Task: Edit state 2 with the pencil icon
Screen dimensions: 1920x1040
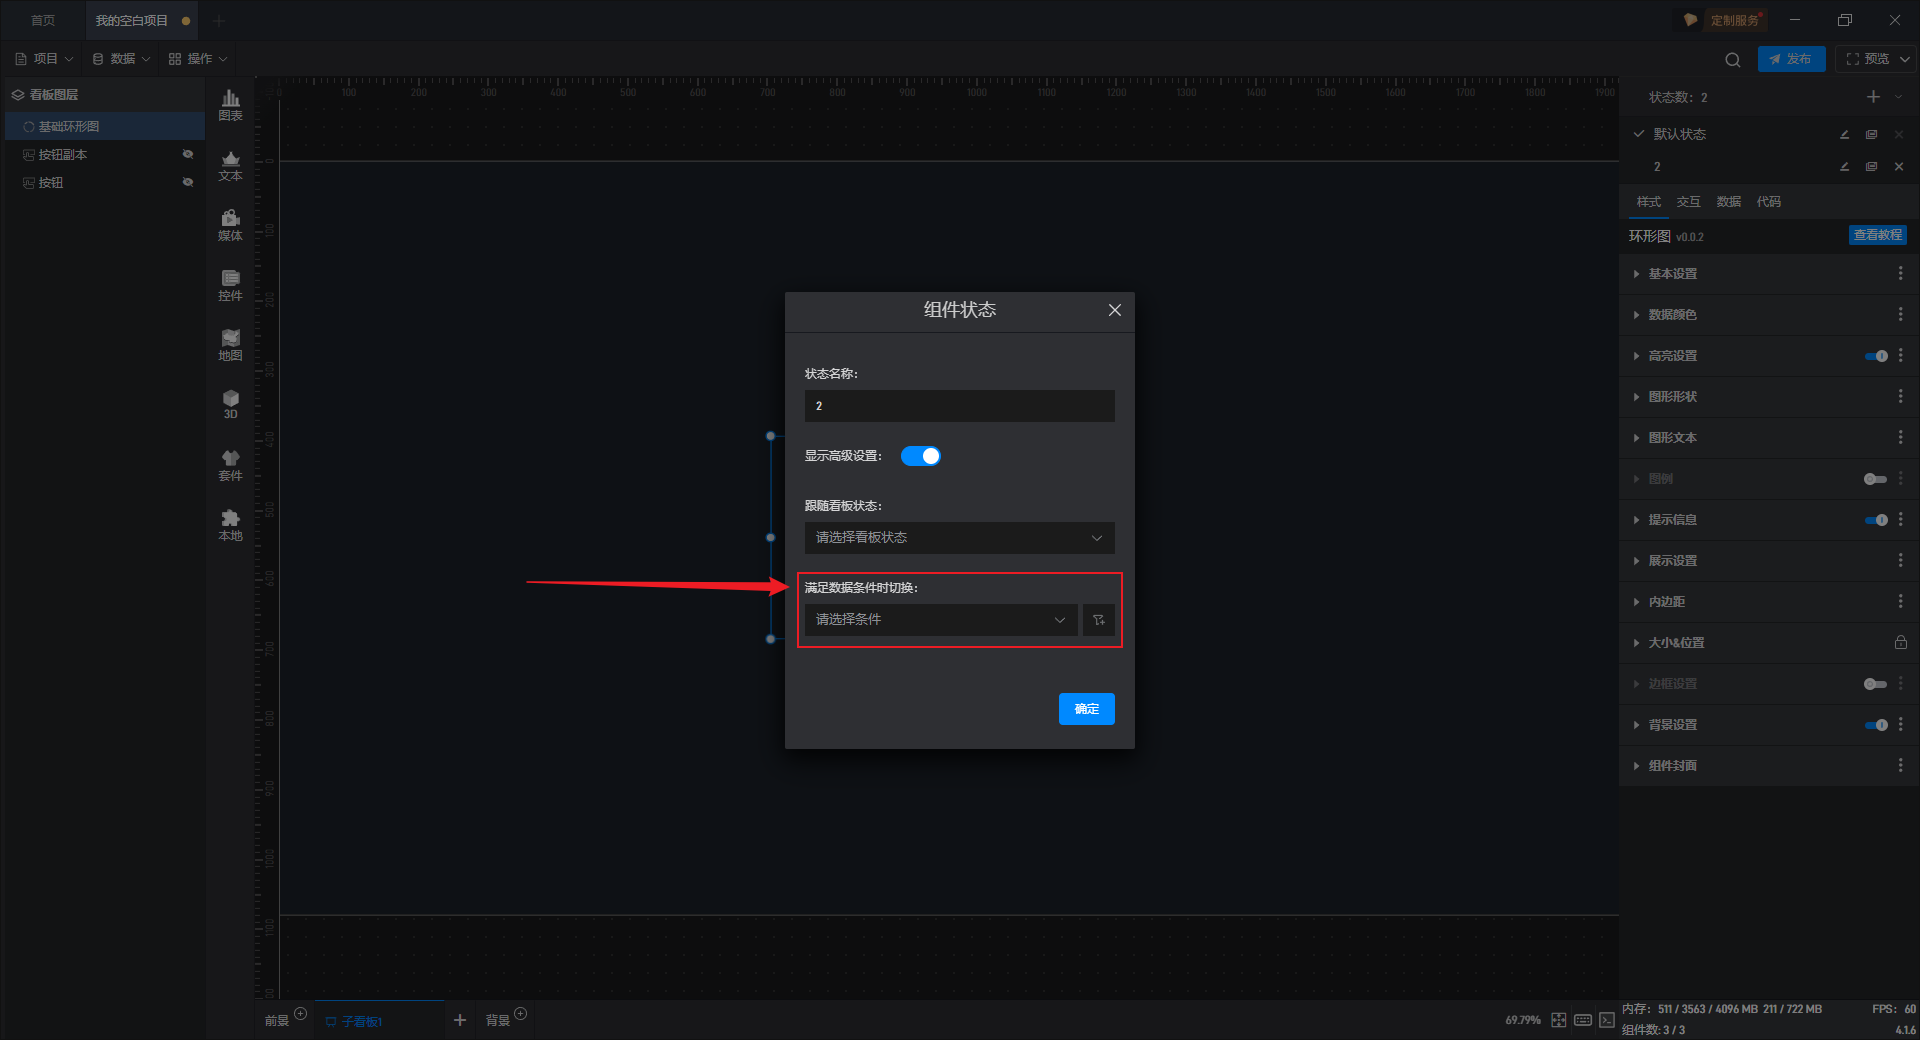Action: tap(1844, 166)
